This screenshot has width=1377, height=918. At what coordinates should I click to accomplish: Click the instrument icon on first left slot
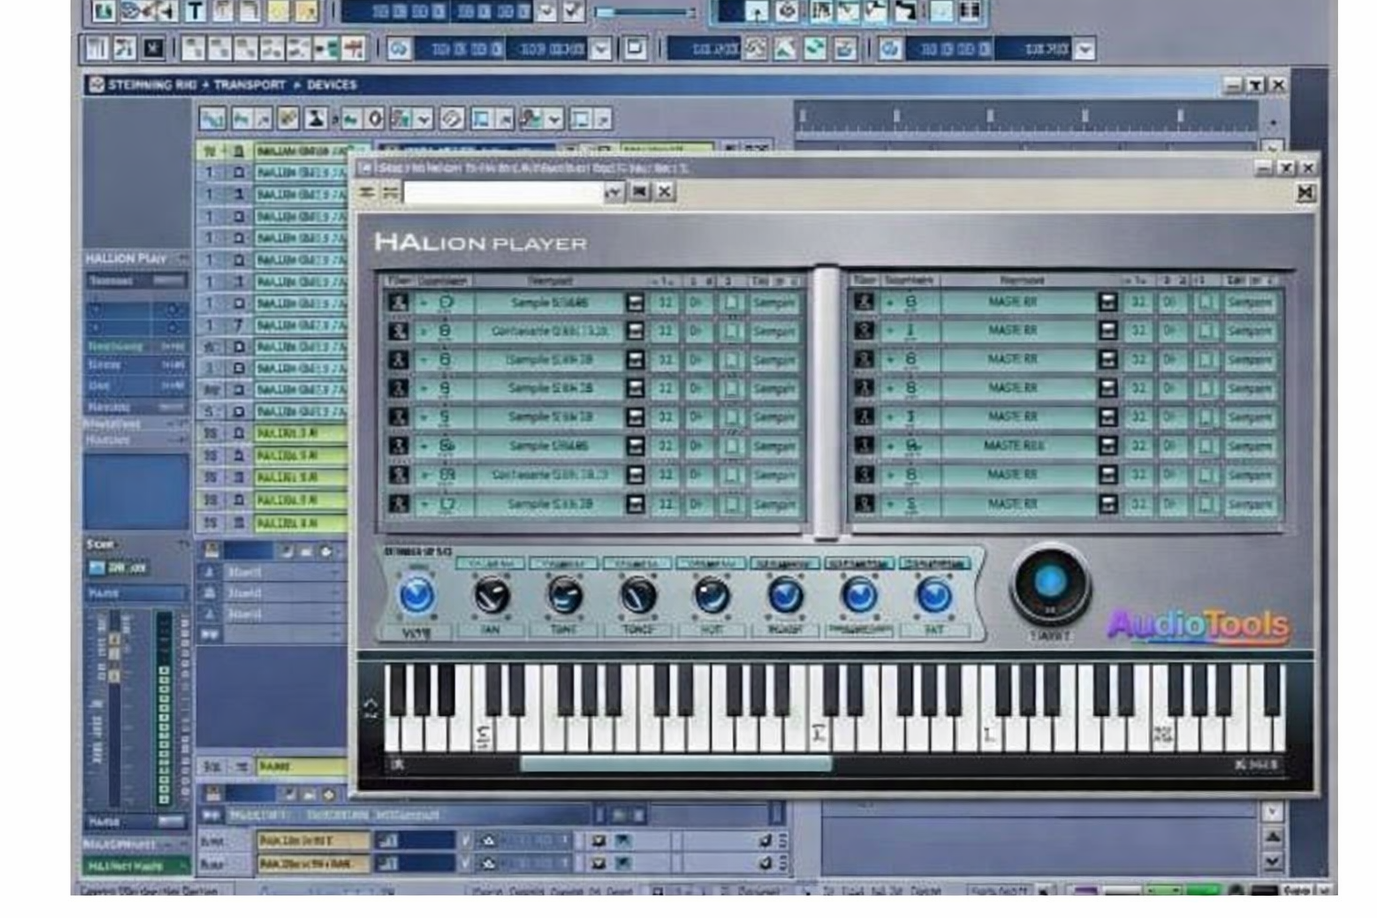click(x=398, y=302)
